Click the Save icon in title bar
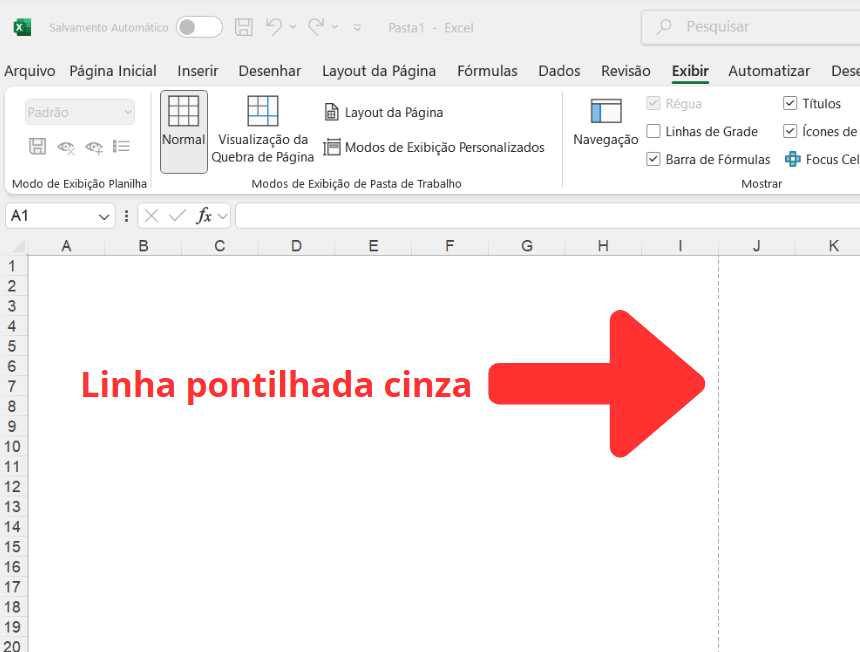The width and height of the screenshot is (860, 652). tap(243, 27)
